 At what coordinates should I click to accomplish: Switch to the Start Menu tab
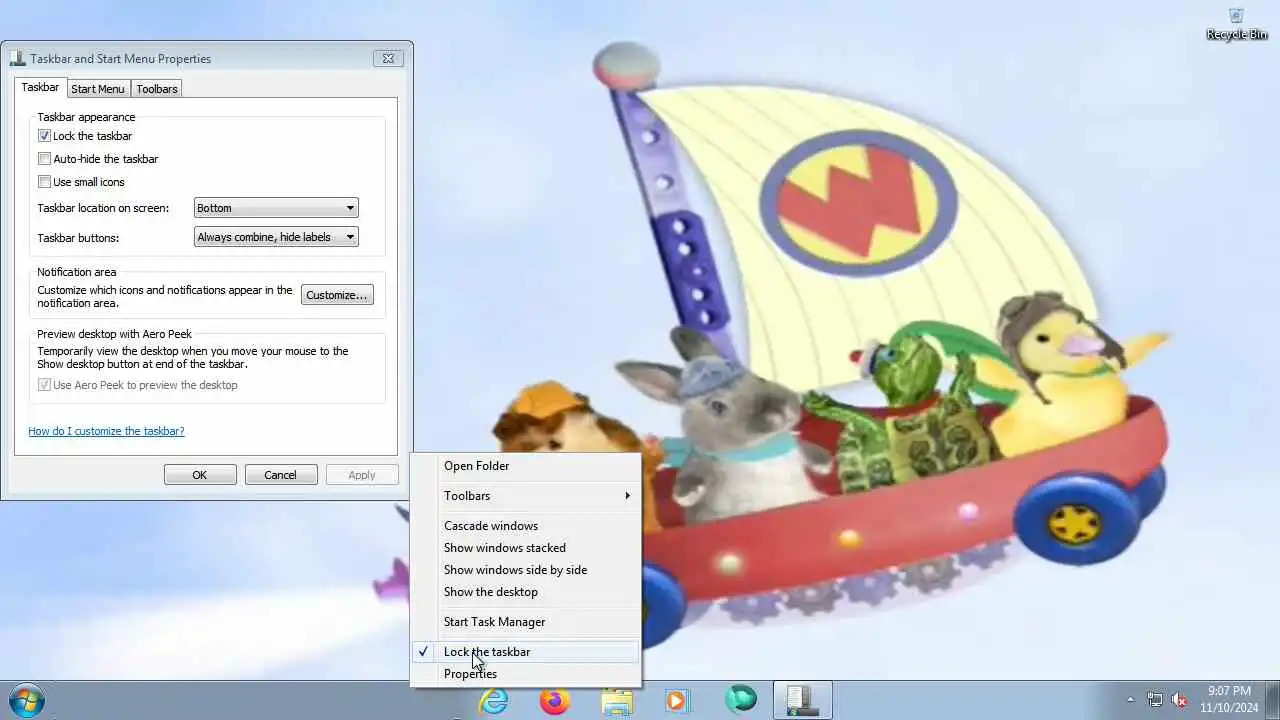point(98,89)
